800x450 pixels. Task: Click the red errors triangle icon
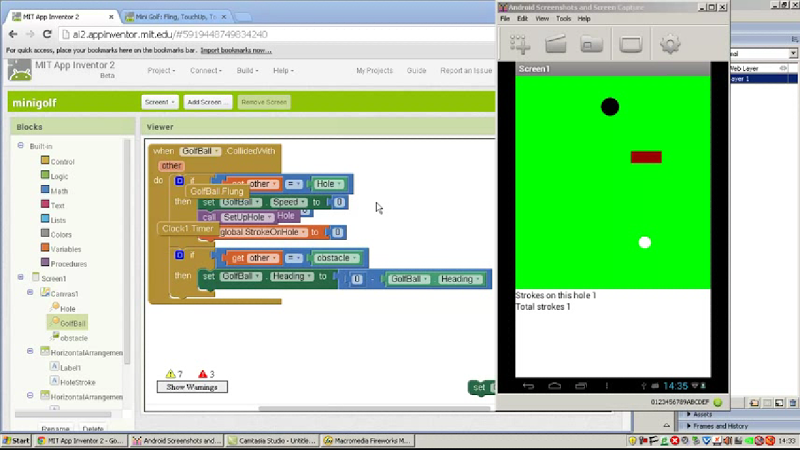point(203,374)
